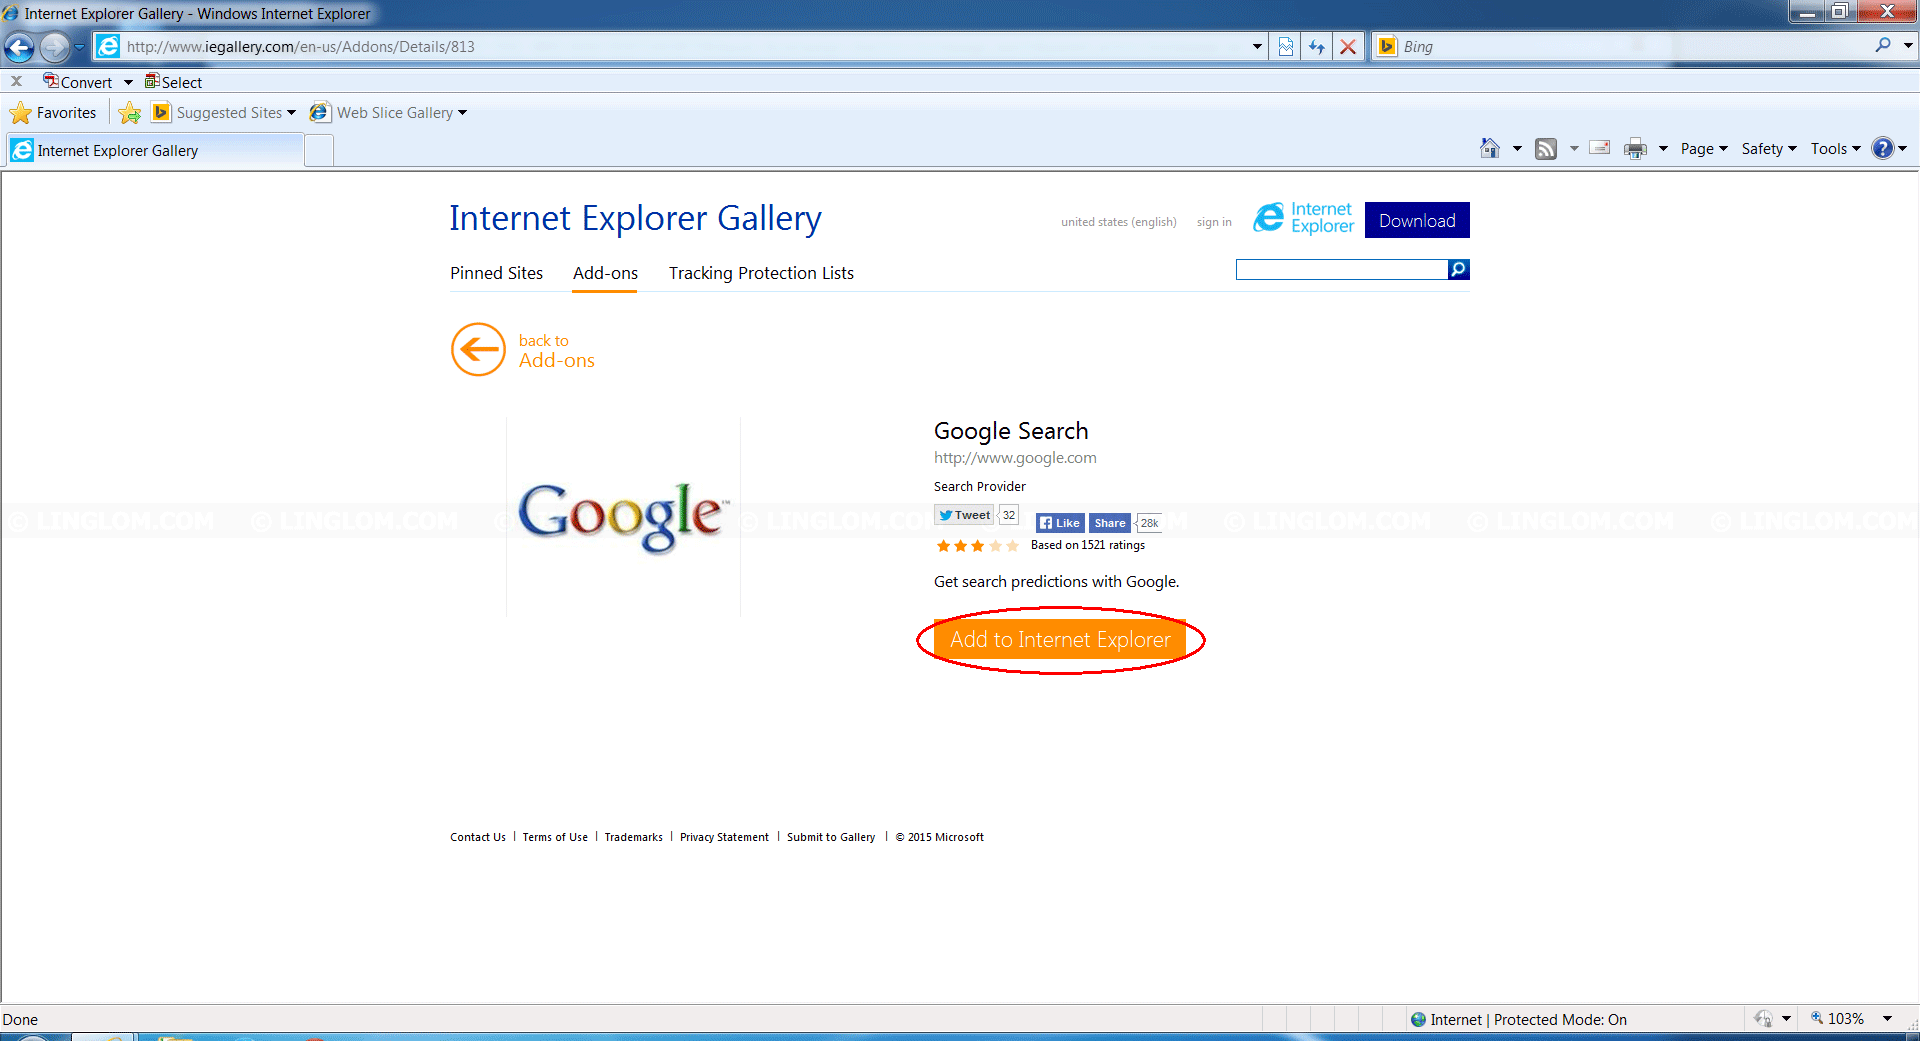Click the Tweet button

point(964,515)
